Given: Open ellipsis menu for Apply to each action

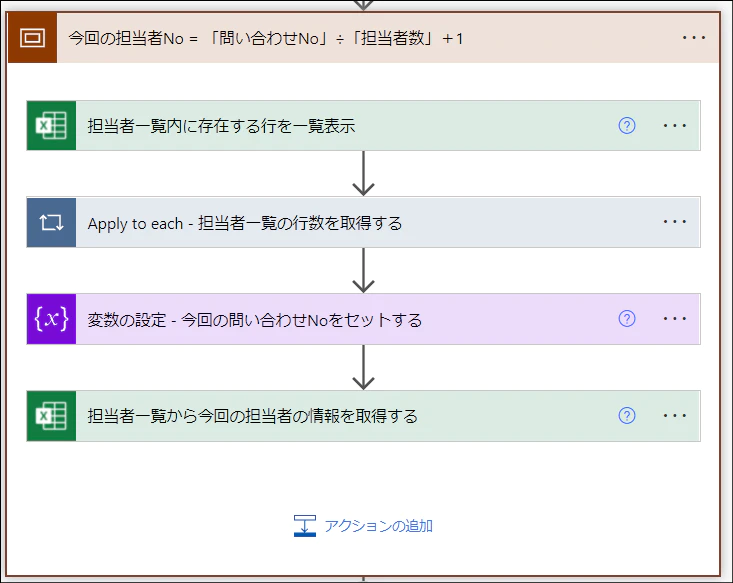Looking at the screenshot, I should pyautogui.click(x=675, y=222).
